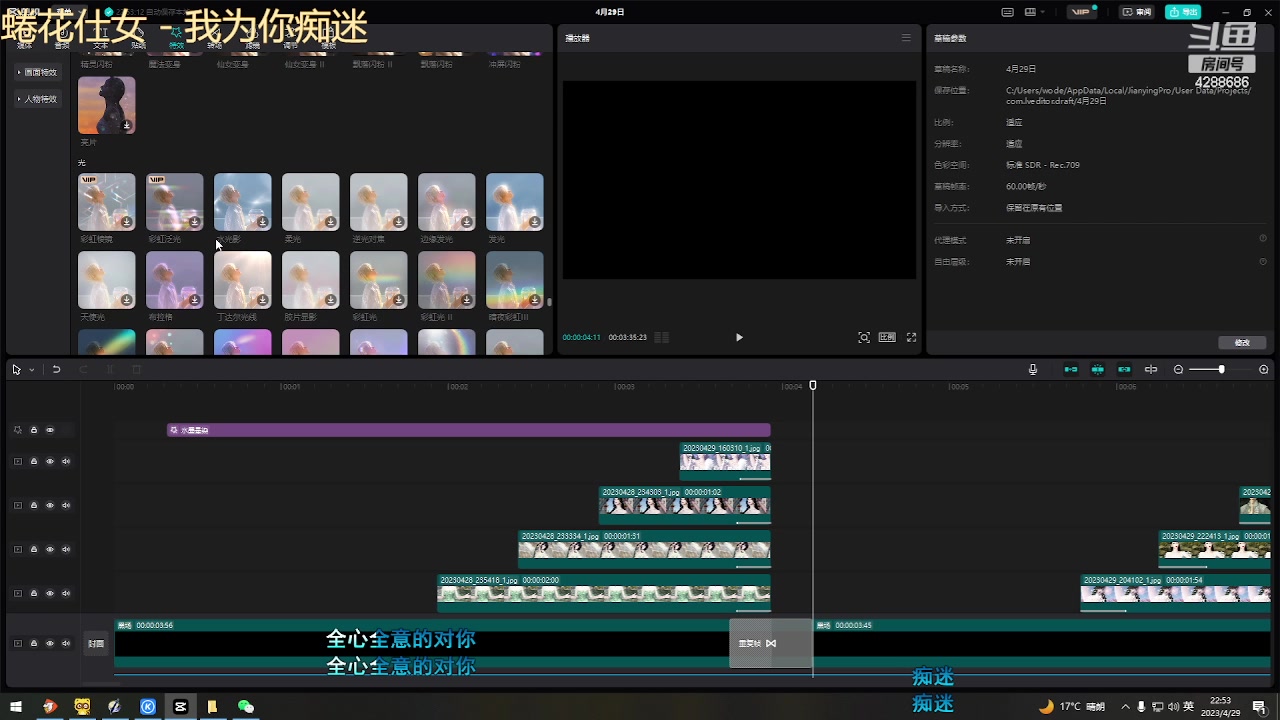Click info icon next to 自由层级
The height and width of the screenshot is (720, 1280).
(x=1263, y=261)
